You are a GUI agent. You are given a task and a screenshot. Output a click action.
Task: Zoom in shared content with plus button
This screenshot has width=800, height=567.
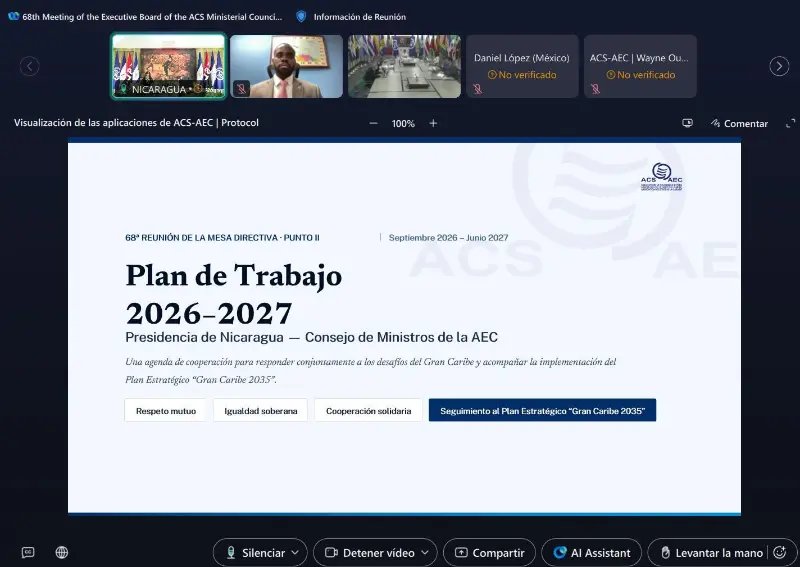pos(433,123)
